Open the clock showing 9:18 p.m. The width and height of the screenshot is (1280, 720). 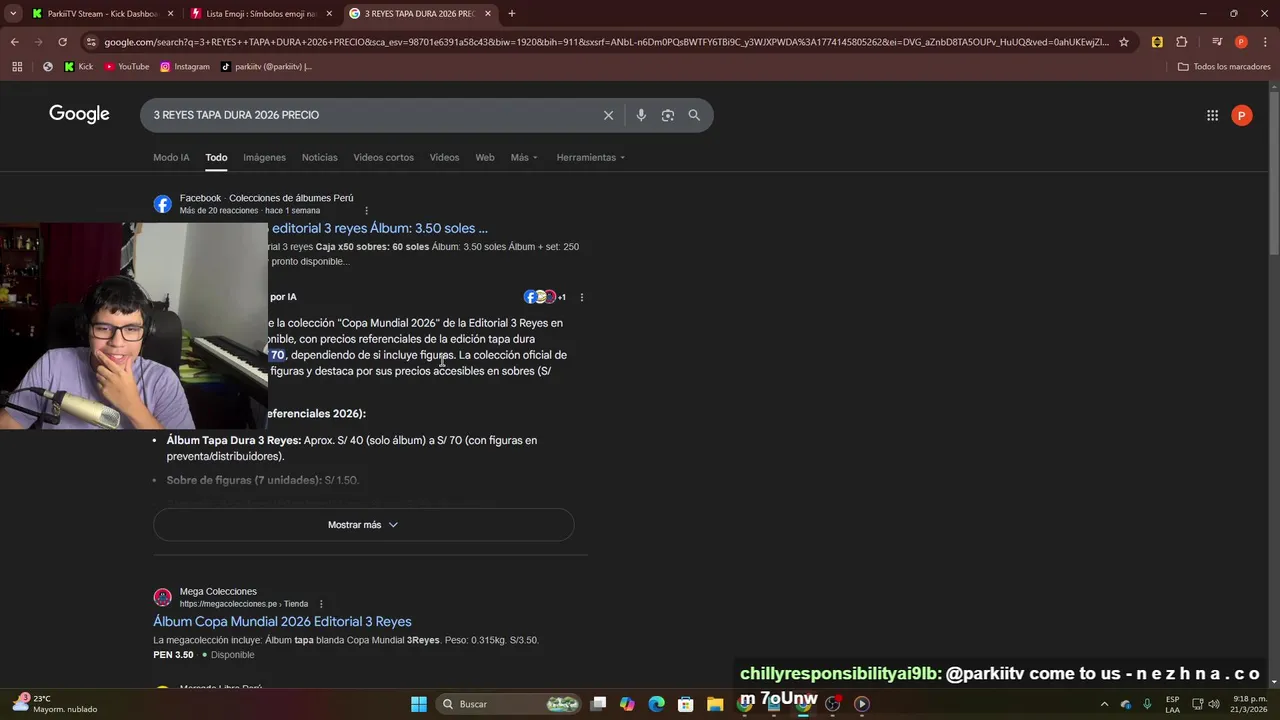(x=1250, y=704)
